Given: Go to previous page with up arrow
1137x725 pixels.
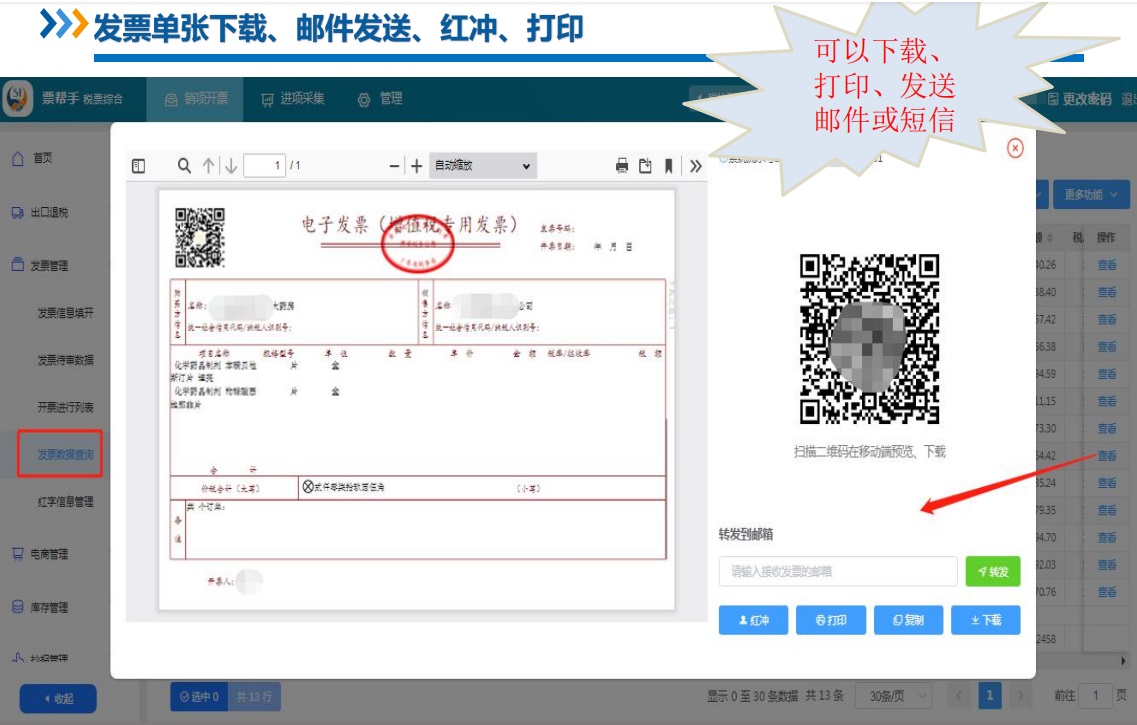Looking at the screenshot, I should 209,166.
